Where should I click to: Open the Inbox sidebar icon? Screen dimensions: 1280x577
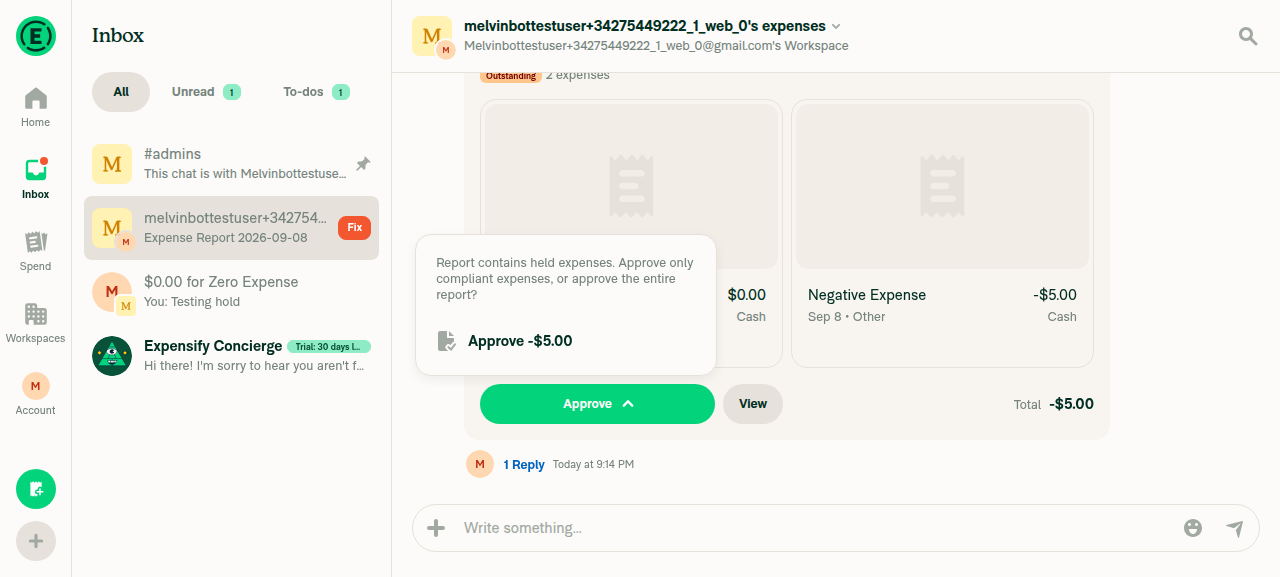[x=35, y=179]
